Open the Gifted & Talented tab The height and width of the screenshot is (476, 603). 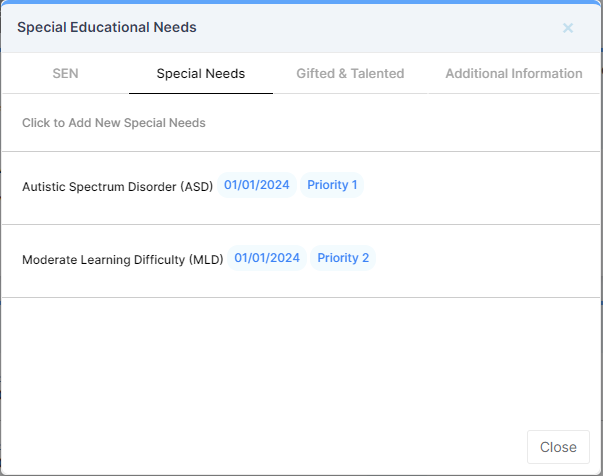click(350, 73)
